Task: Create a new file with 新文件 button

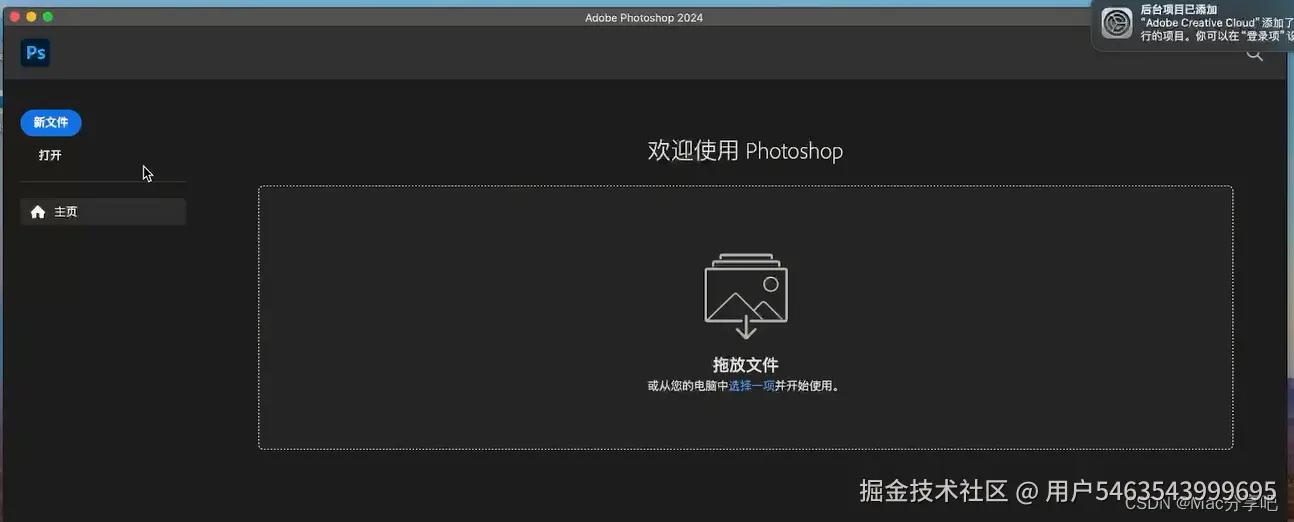Action: pos(51,122)
